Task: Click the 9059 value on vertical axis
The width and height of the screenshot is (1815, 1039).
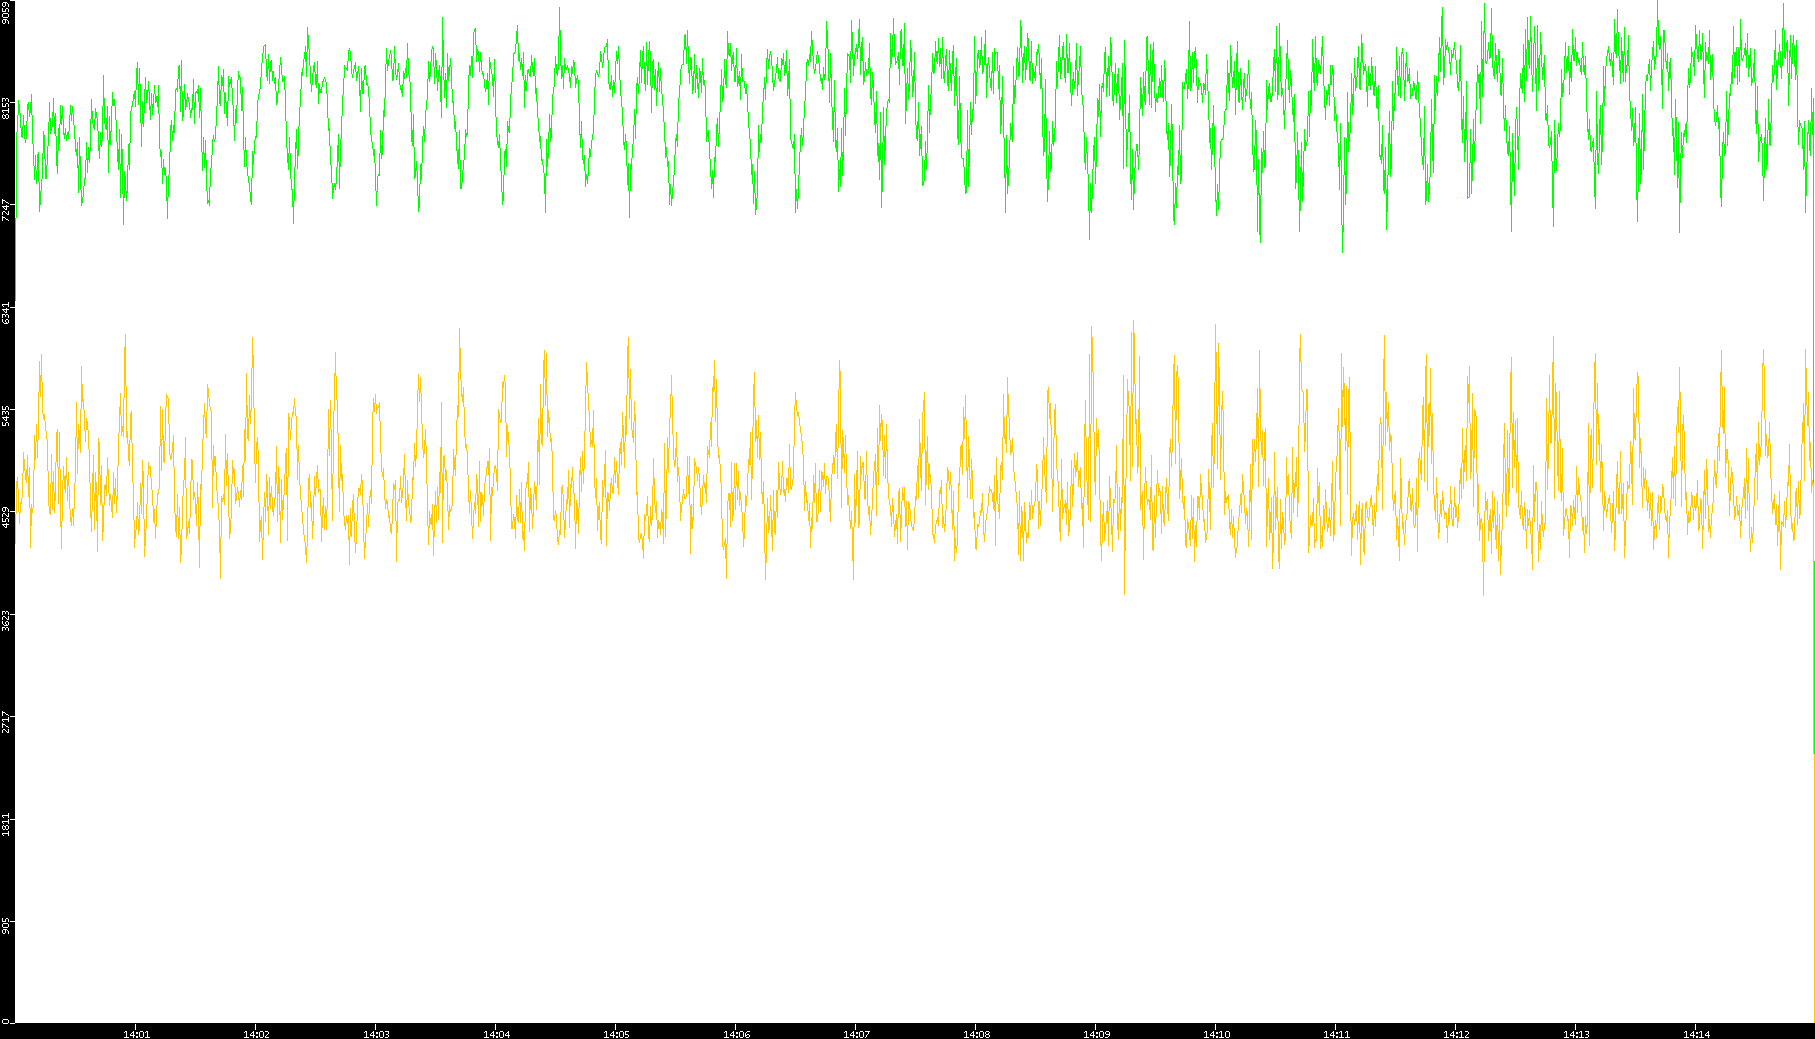Action: tap(7, 12)
